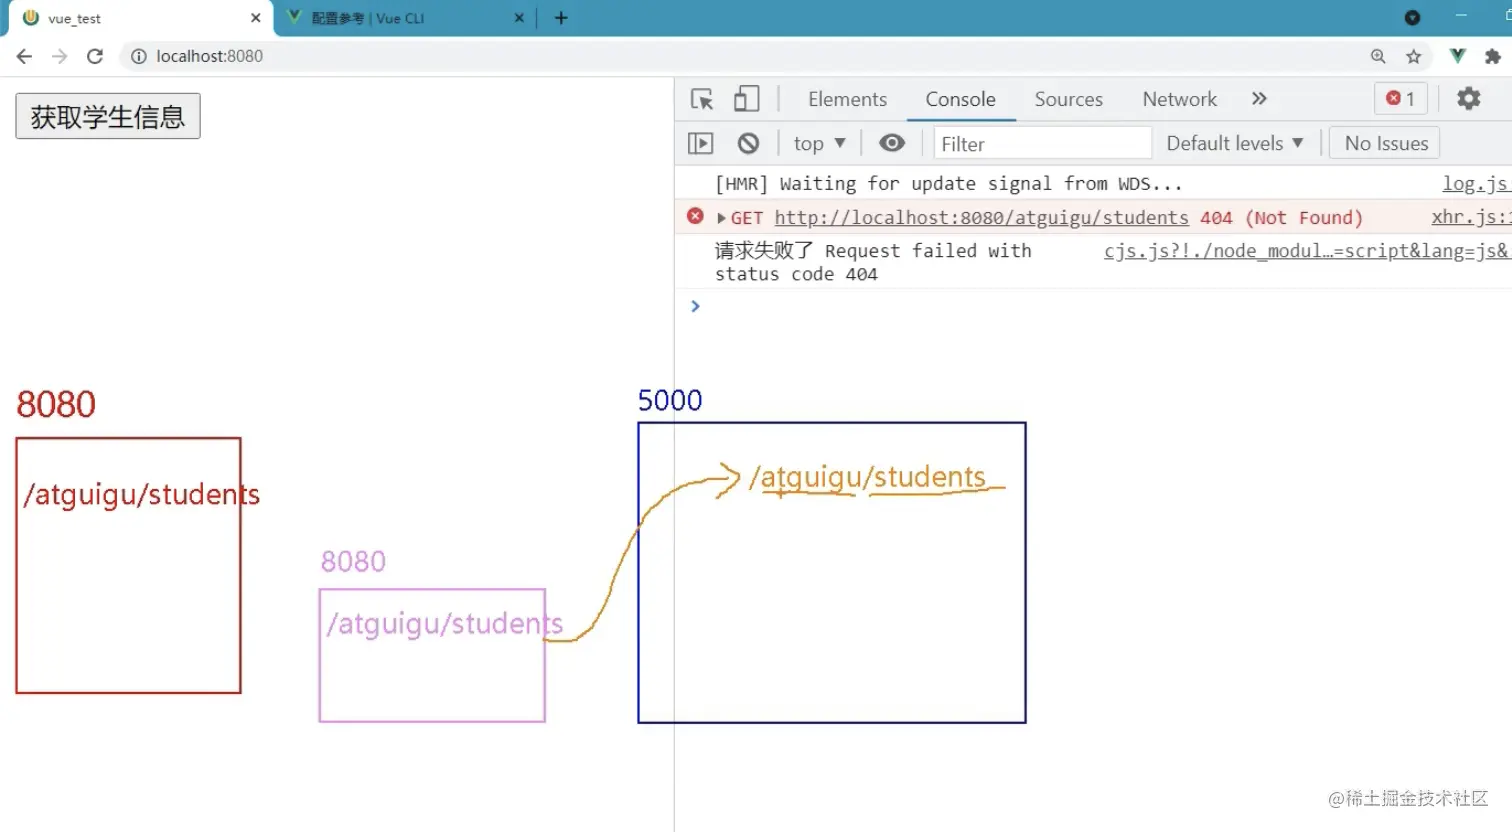Open the zoom magnifier icon in address bar

click(1378, 56)
